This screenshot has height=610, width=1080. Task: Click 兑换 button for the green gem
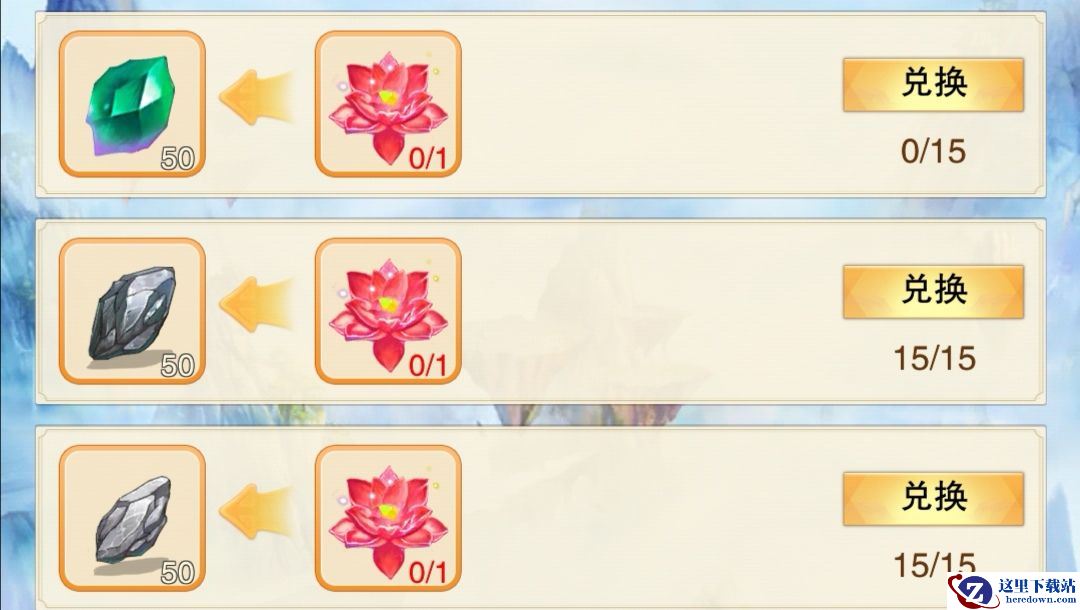[x=933, y=85]
